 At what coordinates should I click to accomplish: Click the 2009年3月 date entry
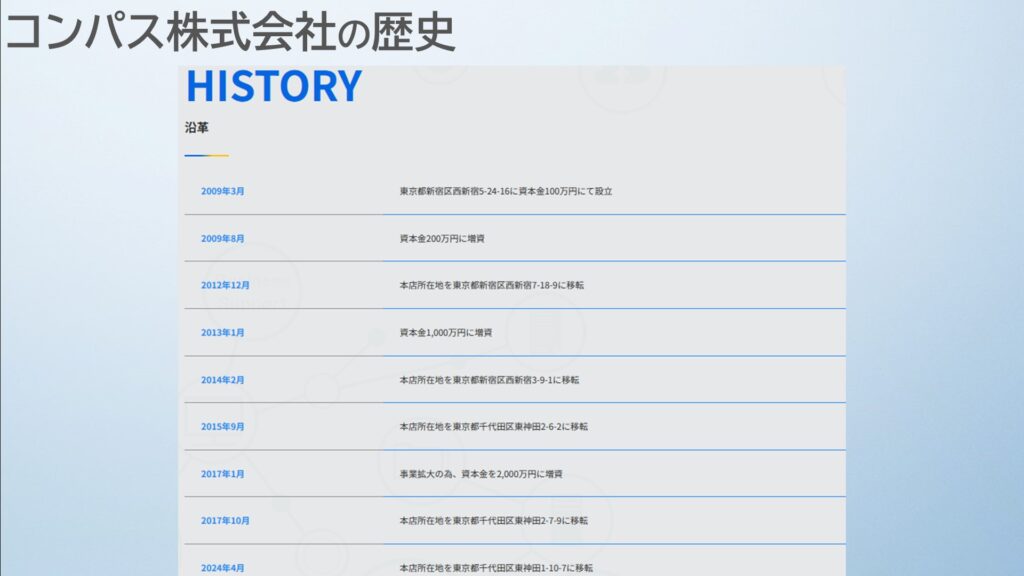click(x=222, y=191)
